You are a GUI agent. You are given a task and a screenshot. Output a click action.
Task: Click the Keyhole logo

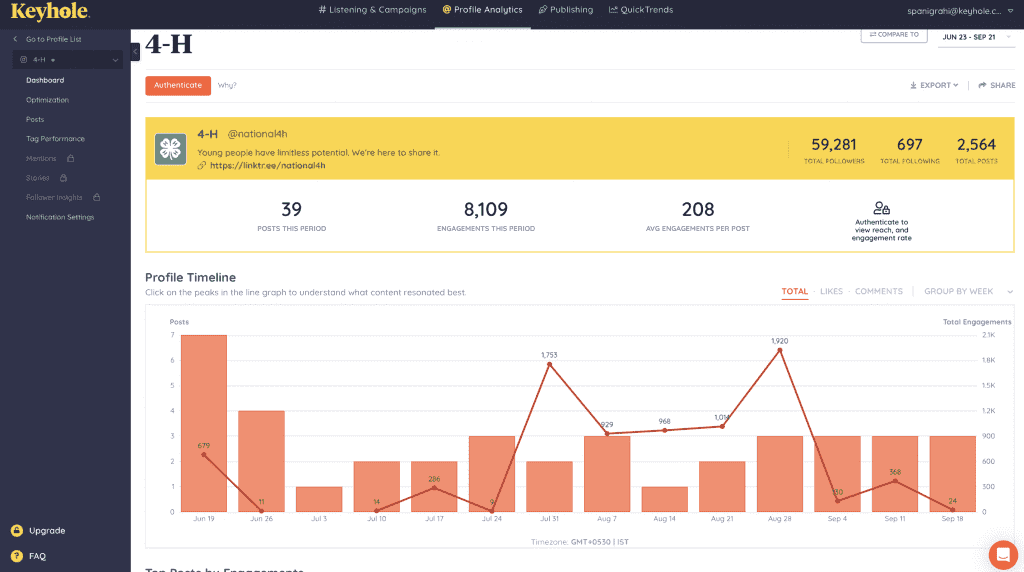coord(50,11)
